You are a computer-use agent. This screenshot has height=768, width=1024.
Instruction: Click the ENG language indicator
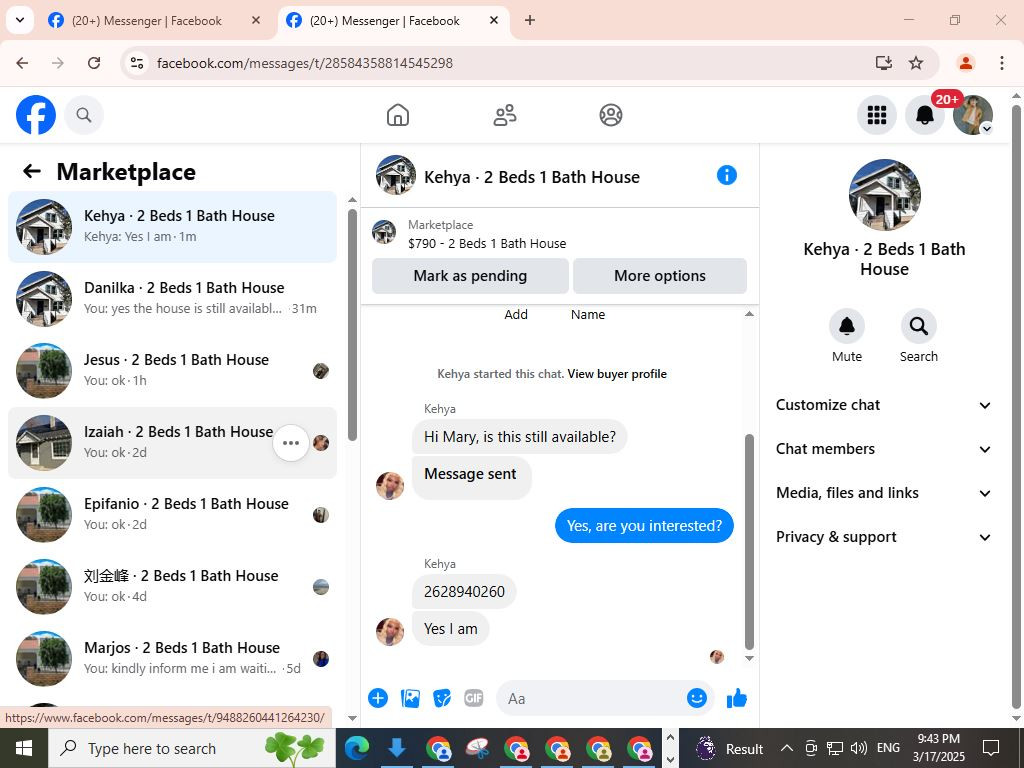pos(888,748)
